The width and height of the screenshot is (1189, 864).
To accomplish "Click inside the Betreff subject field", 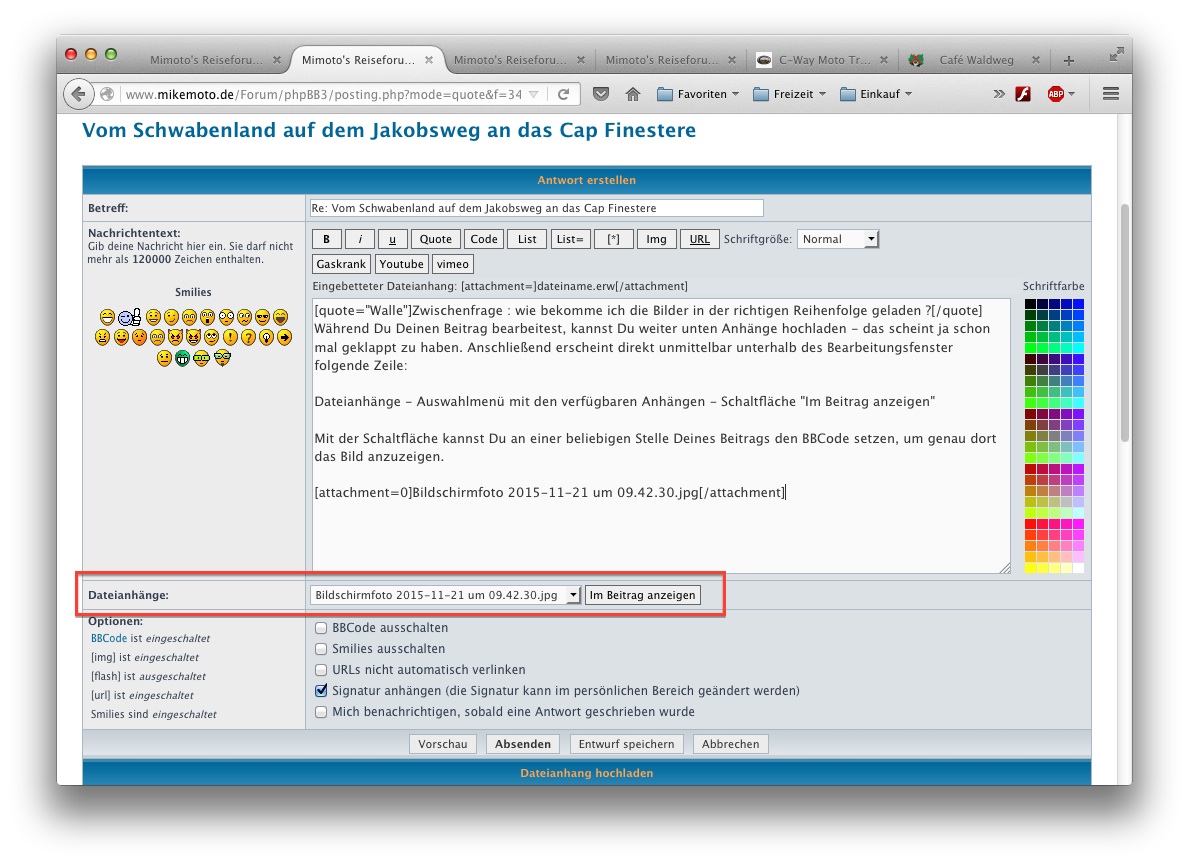I will 536,208.
